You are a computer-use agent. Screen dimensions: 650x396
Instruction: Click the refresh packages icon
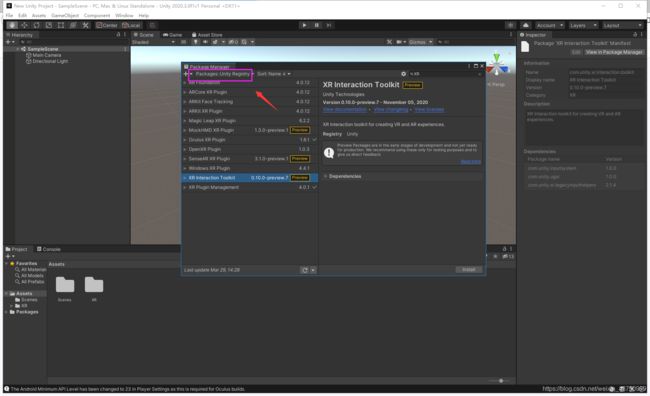tap(305, 270)
